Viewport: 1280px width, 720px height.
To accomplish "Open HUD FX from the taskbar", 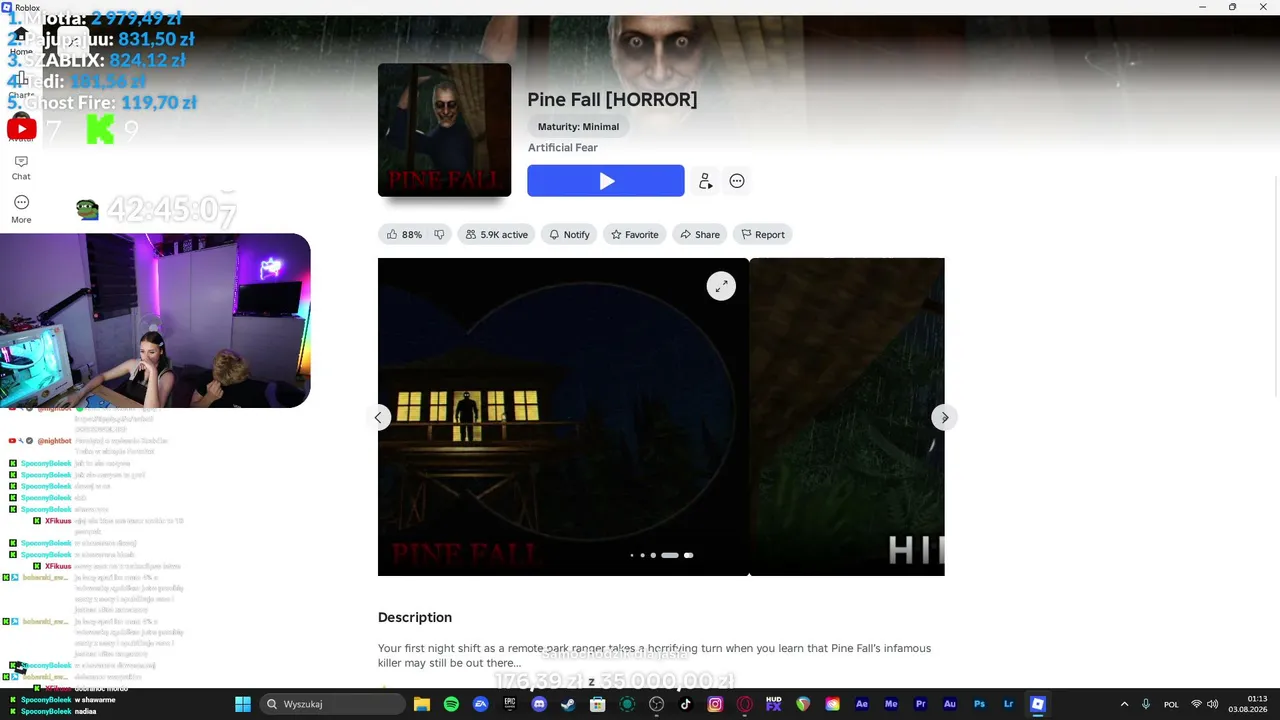I will pyautogui.click(x=773, y=704).
